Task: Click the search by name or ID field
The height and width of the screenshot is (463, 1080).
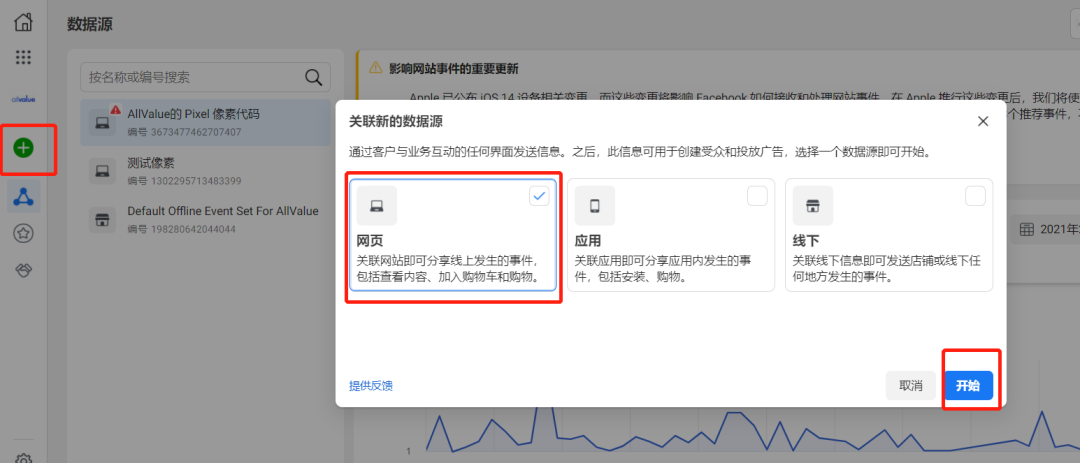Action: pos(205,77)
